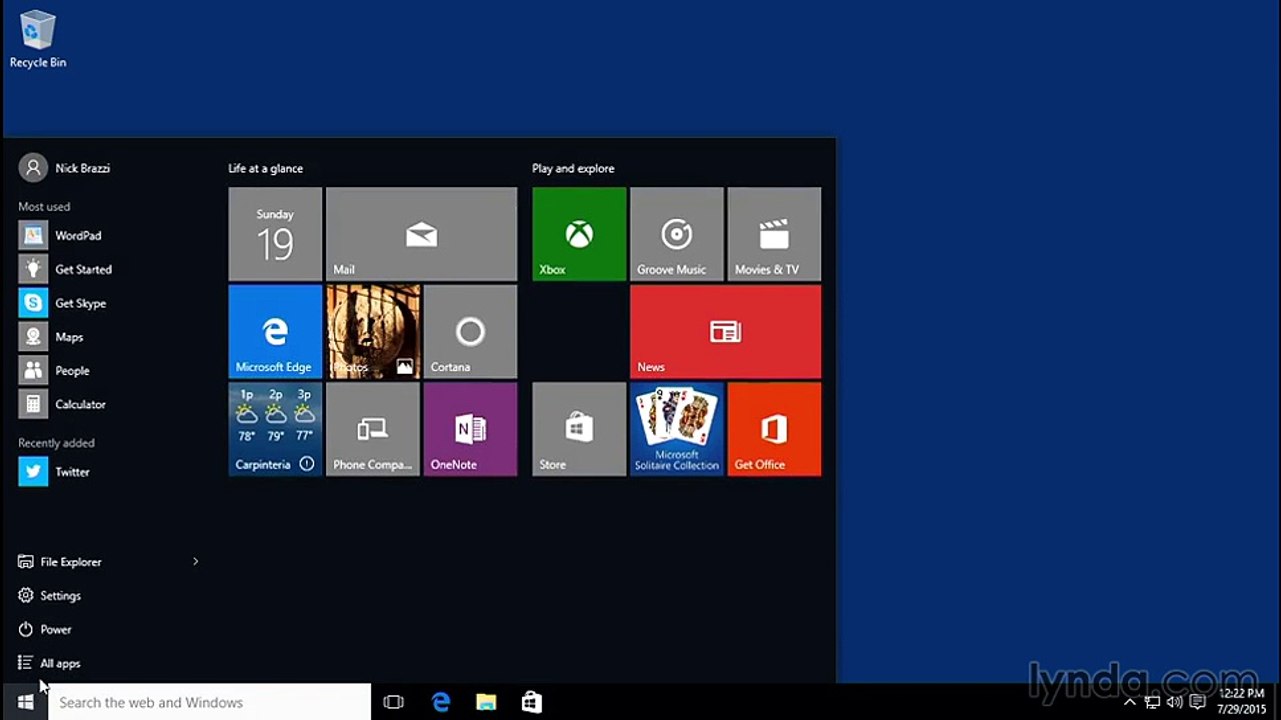The height and width of the screenshot is (720, 1281).
Task: Click the Life at a glance group header
Action: 265,168
